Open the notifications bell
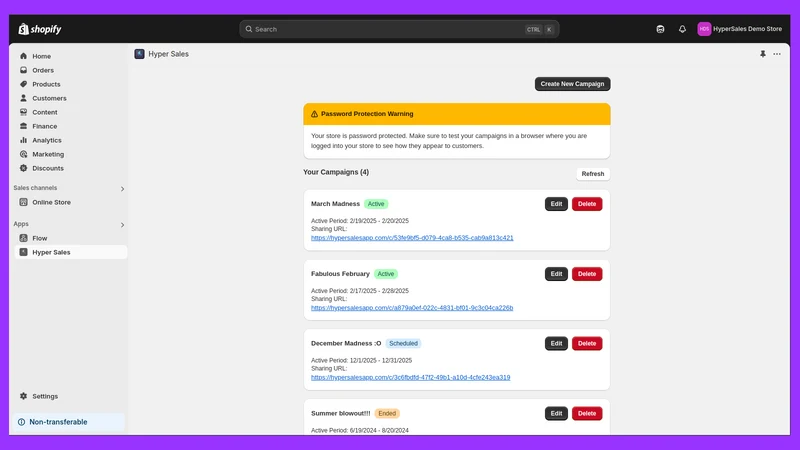 [x=682, y=29]
